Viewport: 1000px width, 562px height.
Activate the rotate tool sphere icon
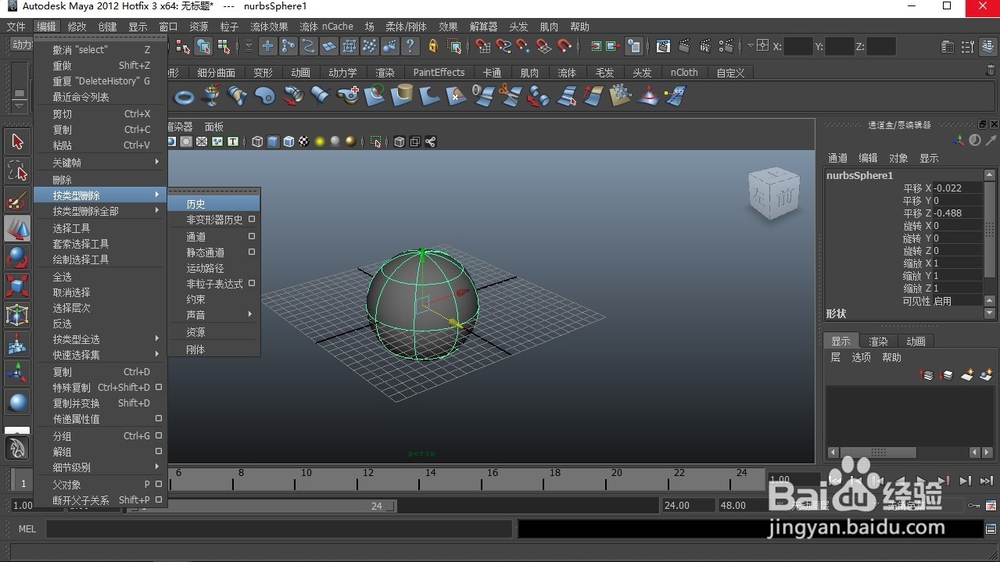pos(17,258)
